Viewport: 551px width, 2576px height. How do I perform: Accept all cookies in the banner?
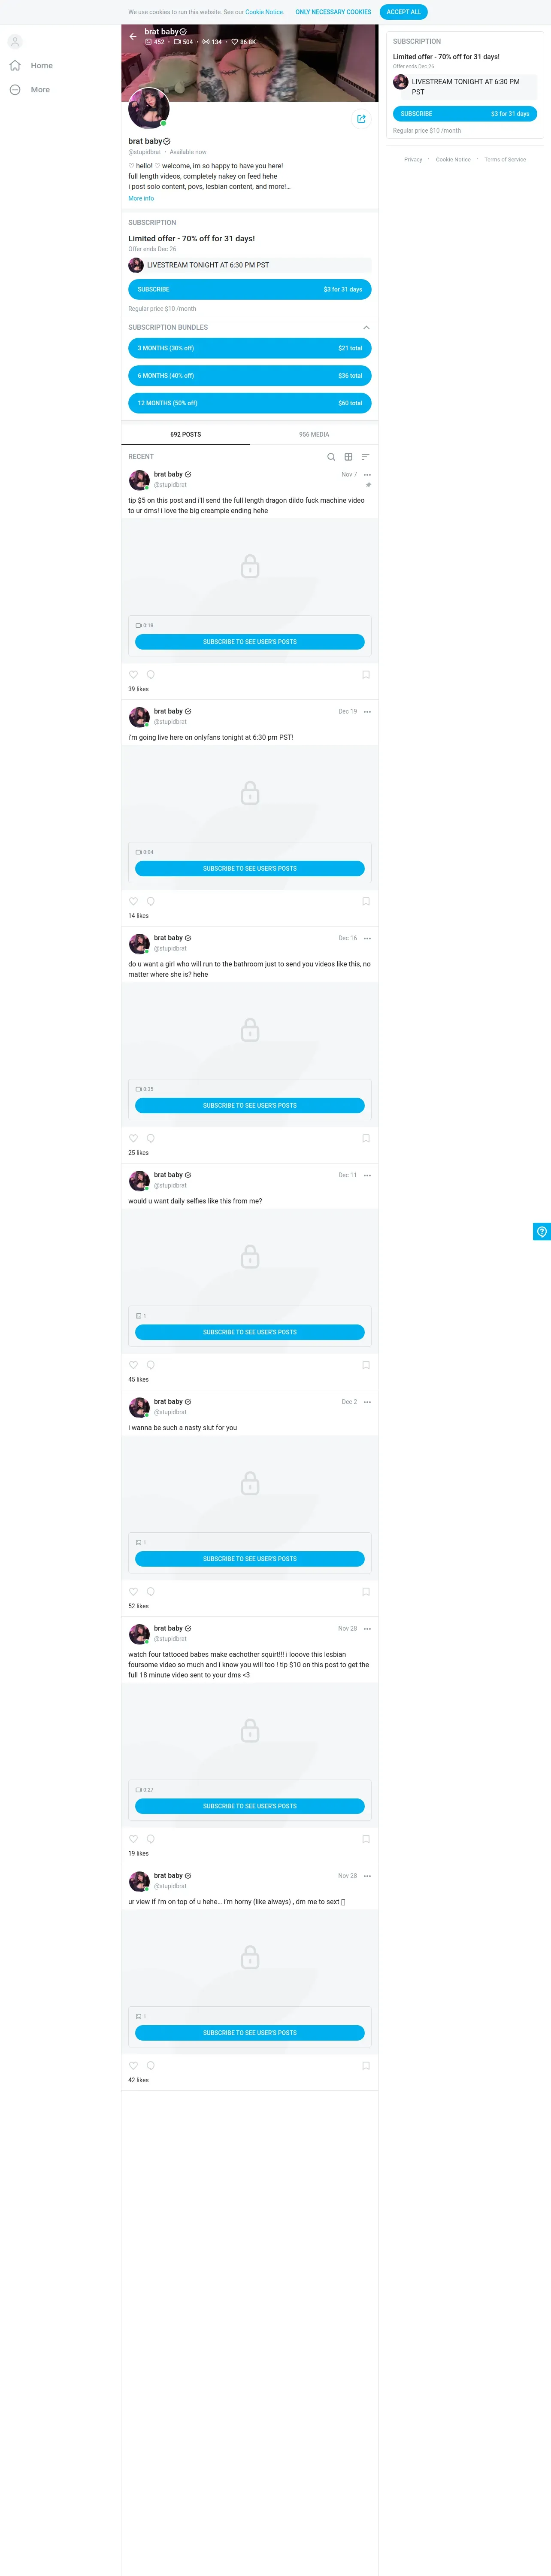click(404, 12)
